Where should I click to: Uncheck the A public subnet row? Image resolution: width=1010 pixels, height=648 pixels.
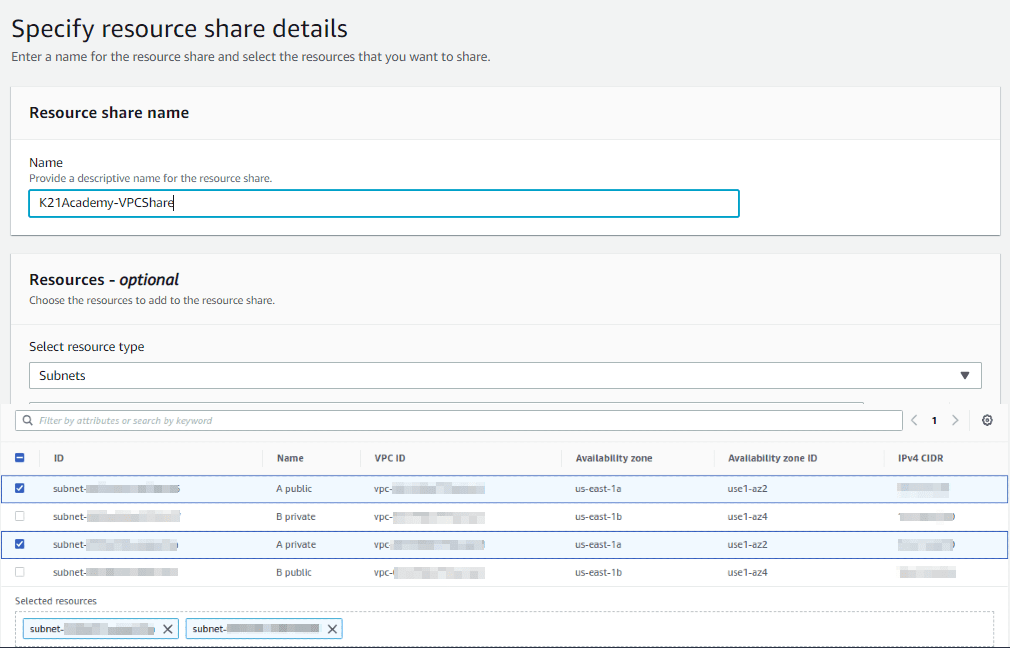click(20, 488)
